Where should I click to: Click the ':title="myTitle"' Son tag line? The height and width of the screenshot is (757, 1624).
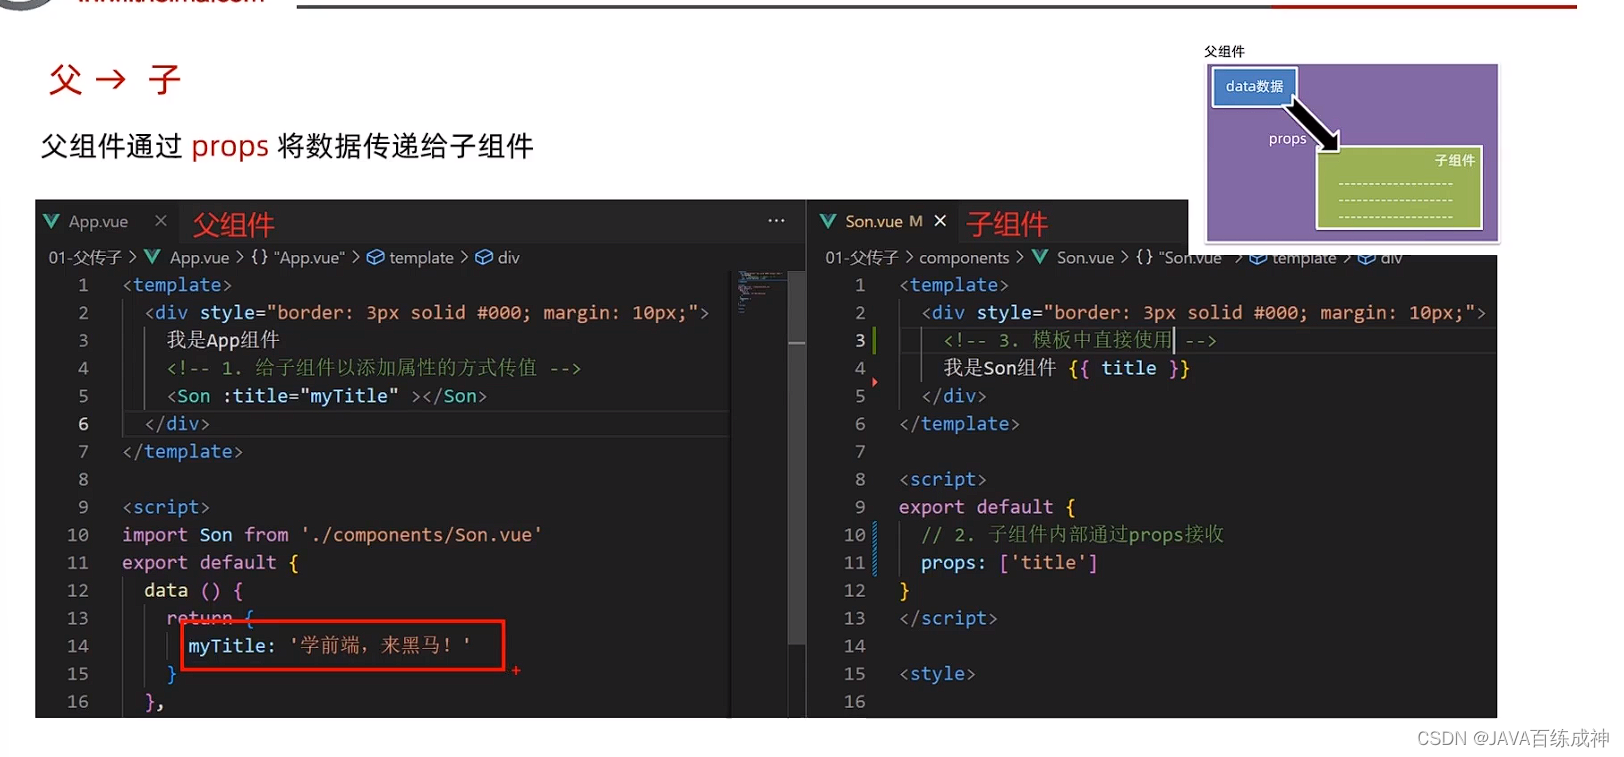coord(327,396)
